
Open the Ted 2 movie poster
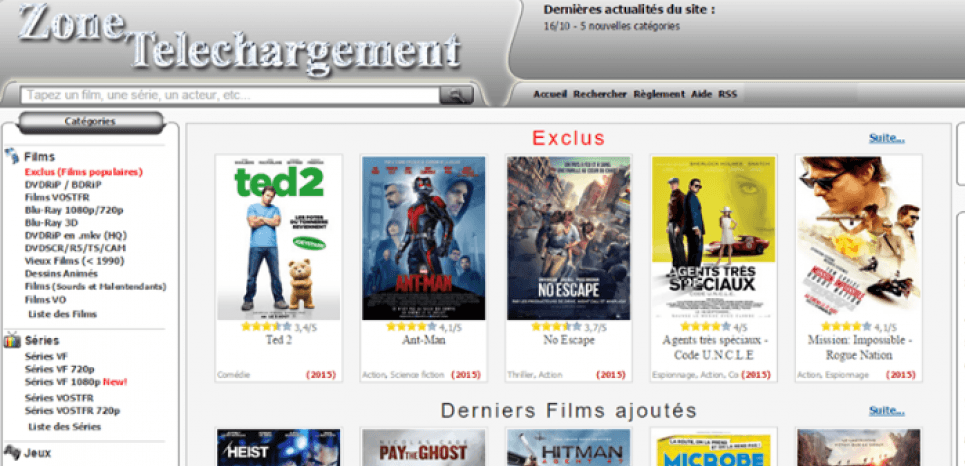click(x=279, y=238)
